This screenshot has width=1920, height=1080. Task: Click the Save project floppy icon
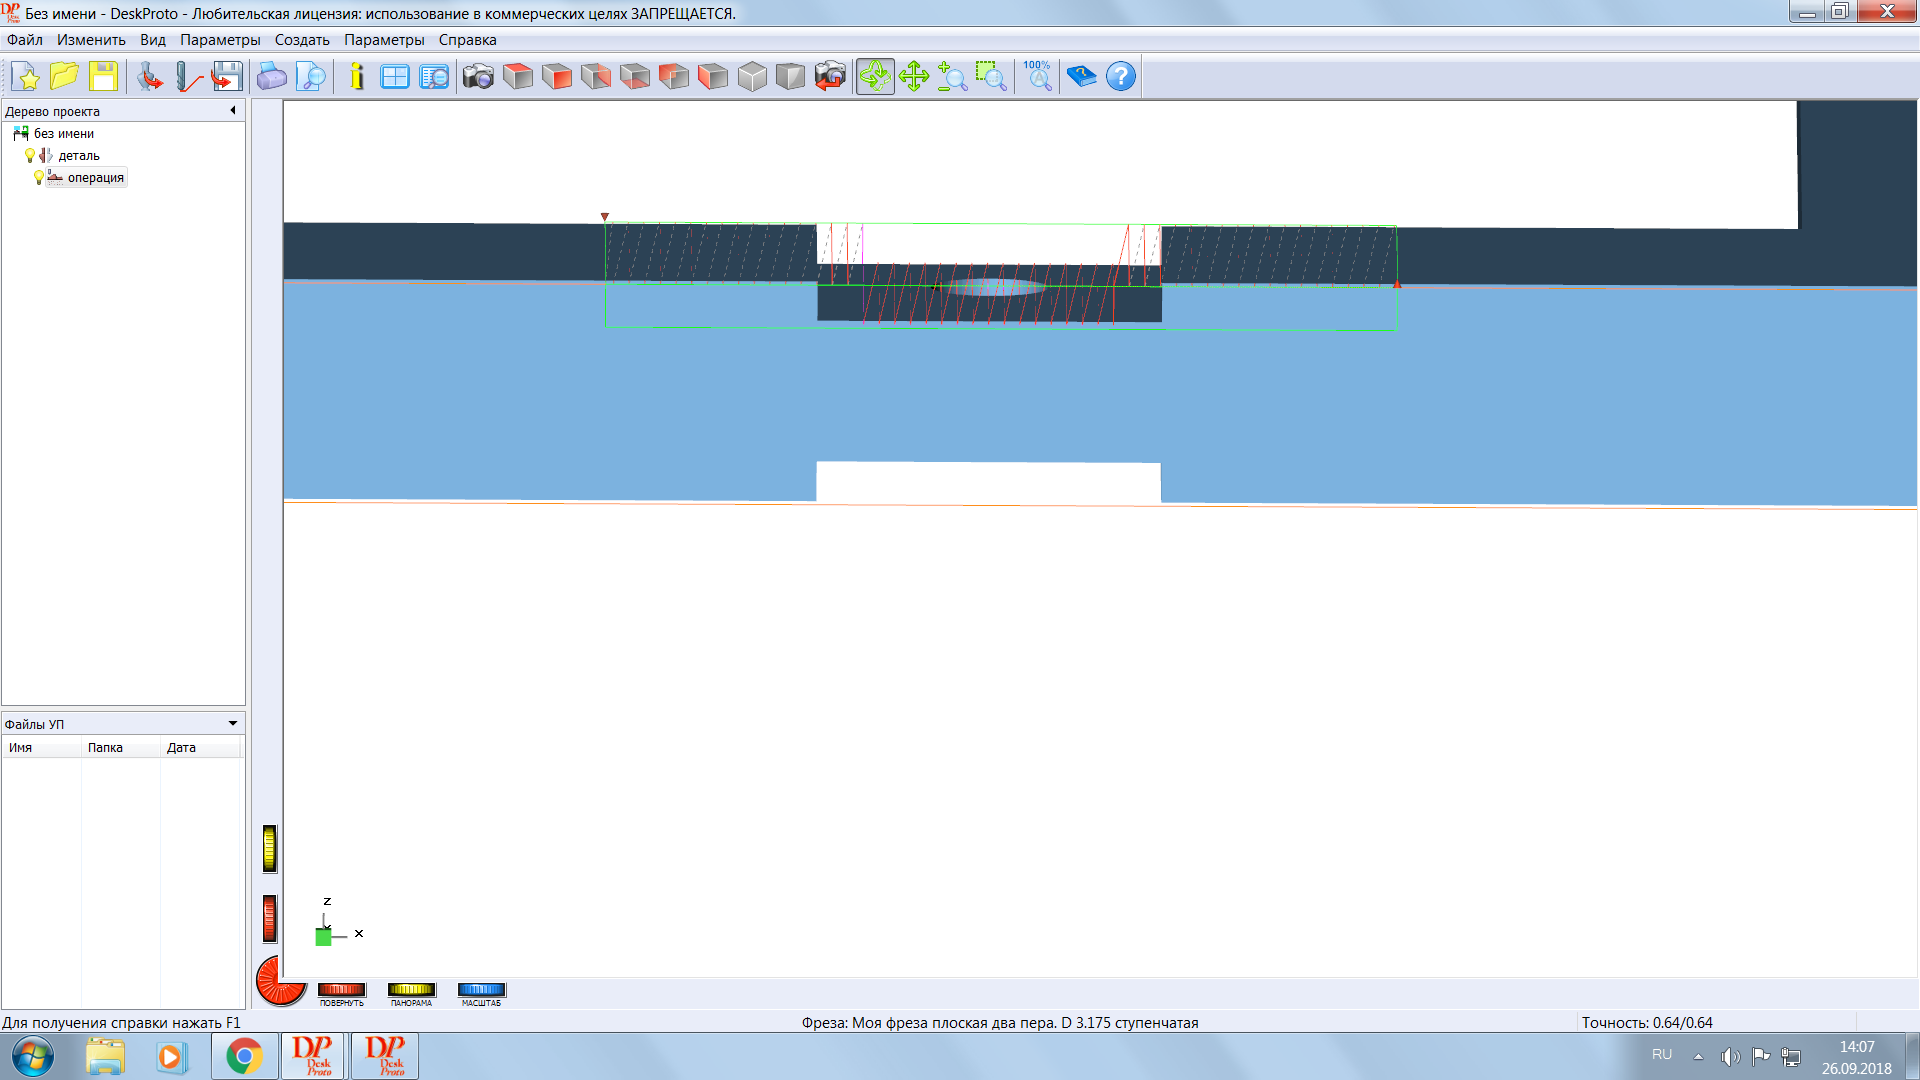pyautogui.click(x=103, y=77)
